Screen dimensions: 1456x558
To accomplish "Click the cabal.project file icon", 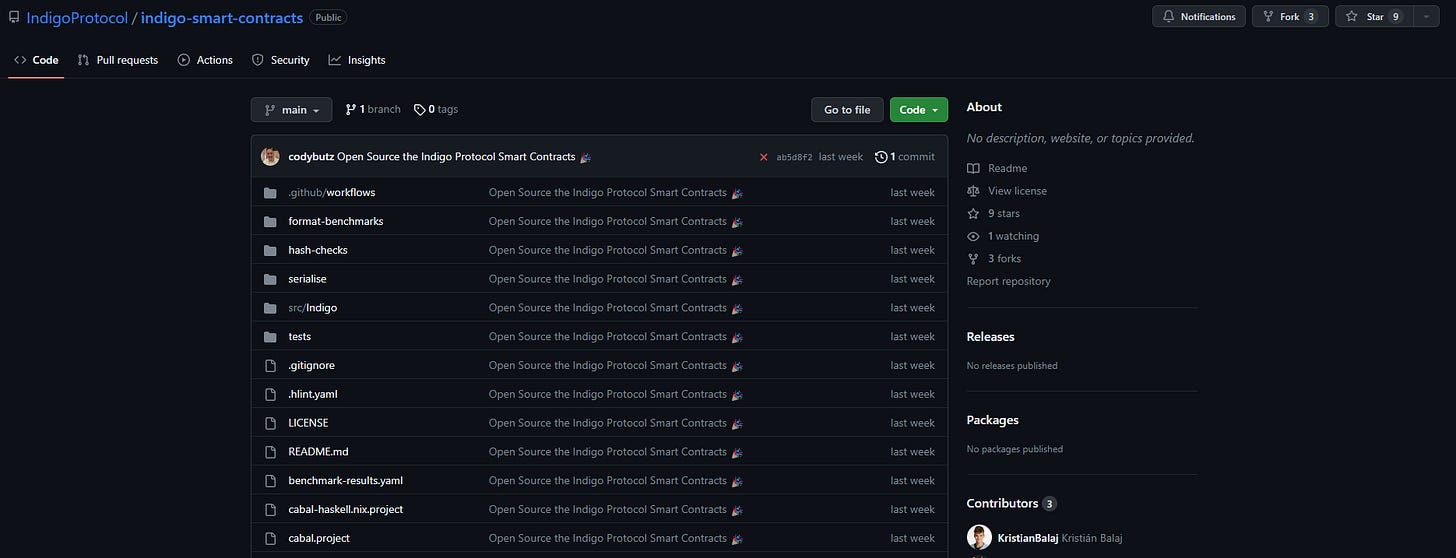I will [270, 538].
